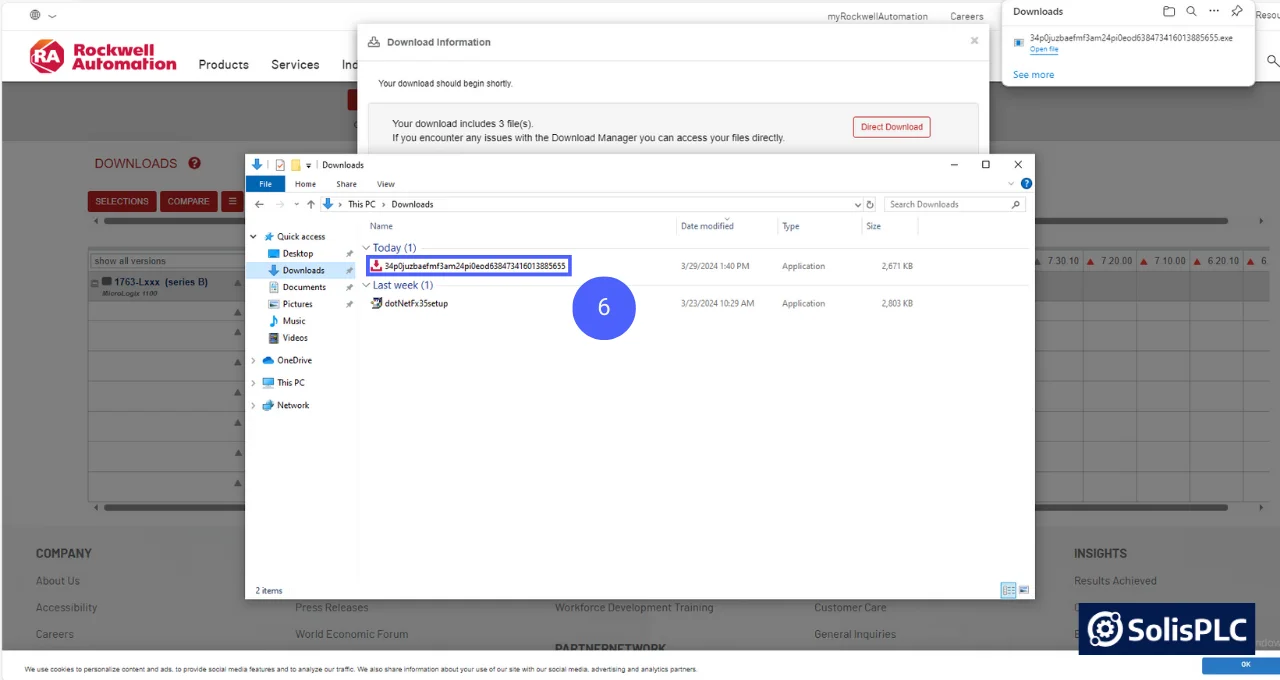1280x680 pixels.
Task: Click the blue Help icon in File Explorer's ribbon
Action: 1026,184
